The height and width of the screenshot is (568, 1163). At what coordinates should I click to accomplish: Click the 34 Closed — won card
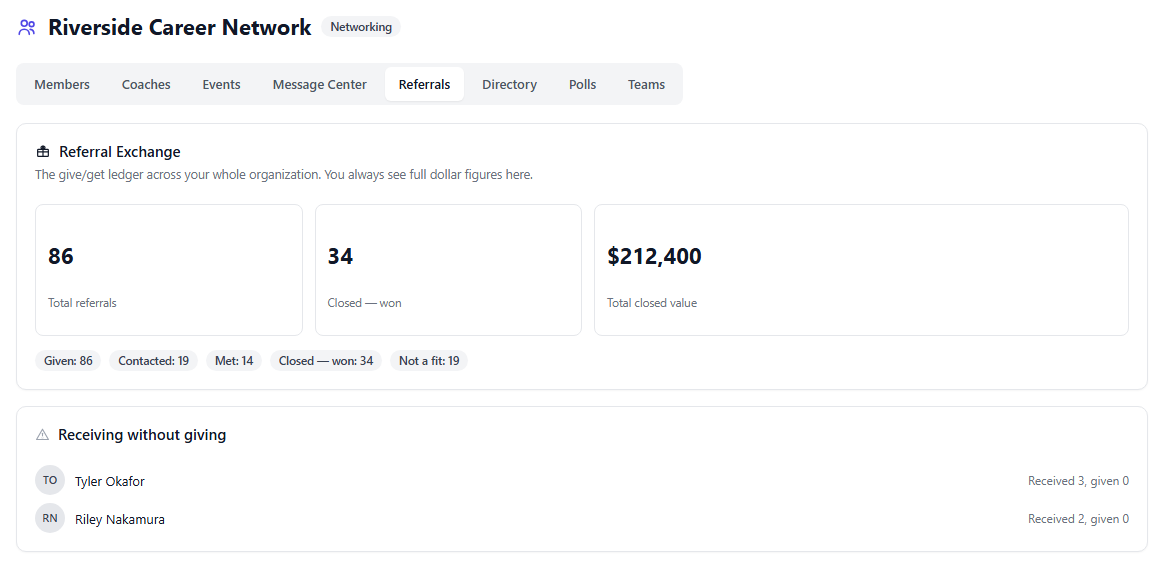pyautogui.click(x=448, y=270)
